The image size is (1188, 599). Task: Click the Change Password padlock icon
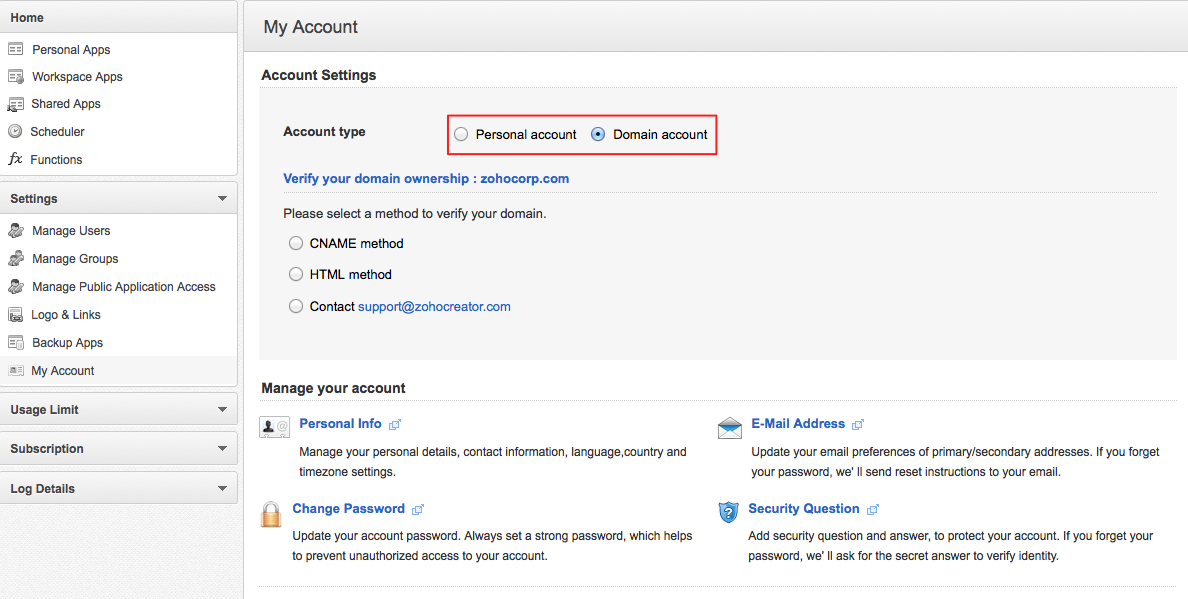[271, 514]
